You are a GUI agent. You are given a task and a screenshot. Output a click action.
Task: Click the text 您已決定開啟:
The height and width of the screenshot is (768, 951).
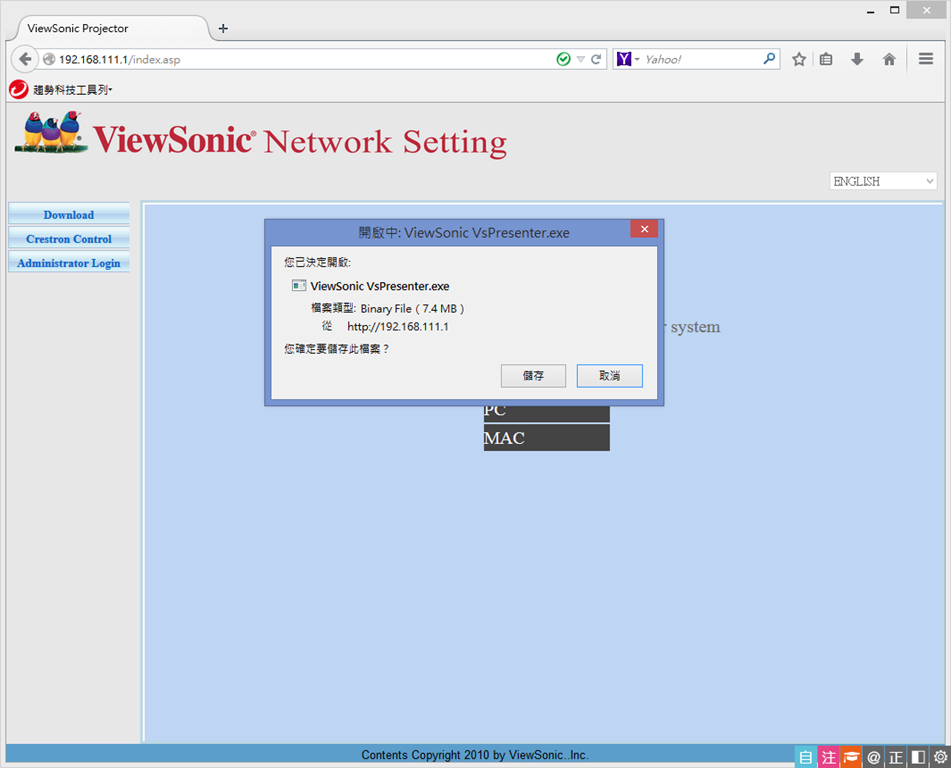(318, 262)
